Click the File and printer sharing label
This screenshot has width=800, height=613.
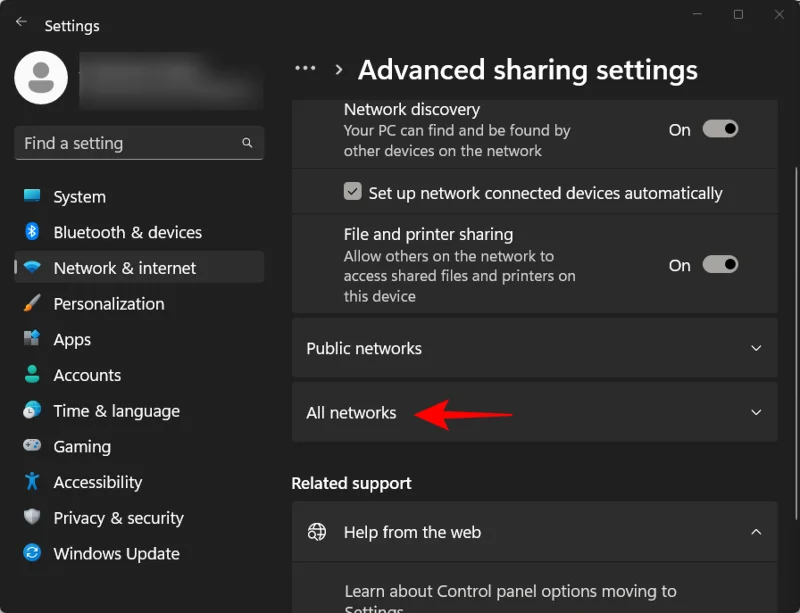click(x=428, y=234)
